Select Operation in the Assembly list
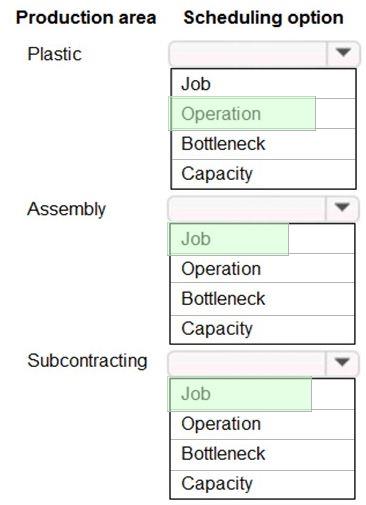 (262, 268)
